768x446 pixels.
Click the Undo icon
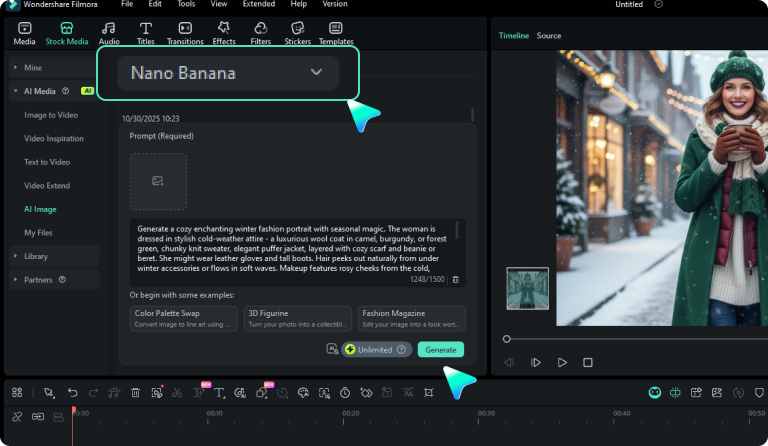(72, 393)
